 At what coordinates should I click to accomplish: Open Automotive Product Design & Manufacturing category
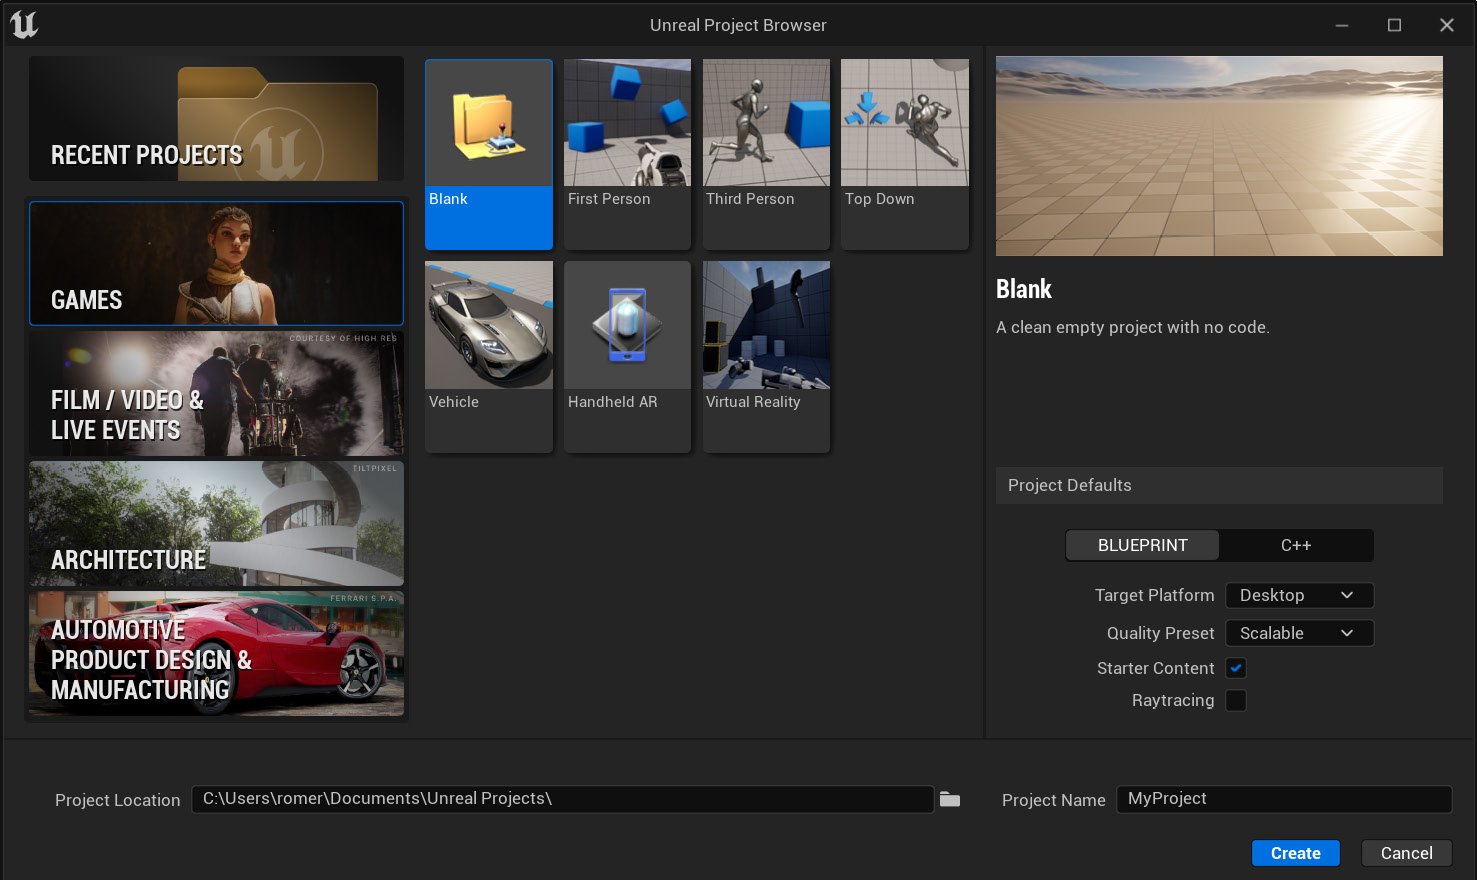point(216,653)
